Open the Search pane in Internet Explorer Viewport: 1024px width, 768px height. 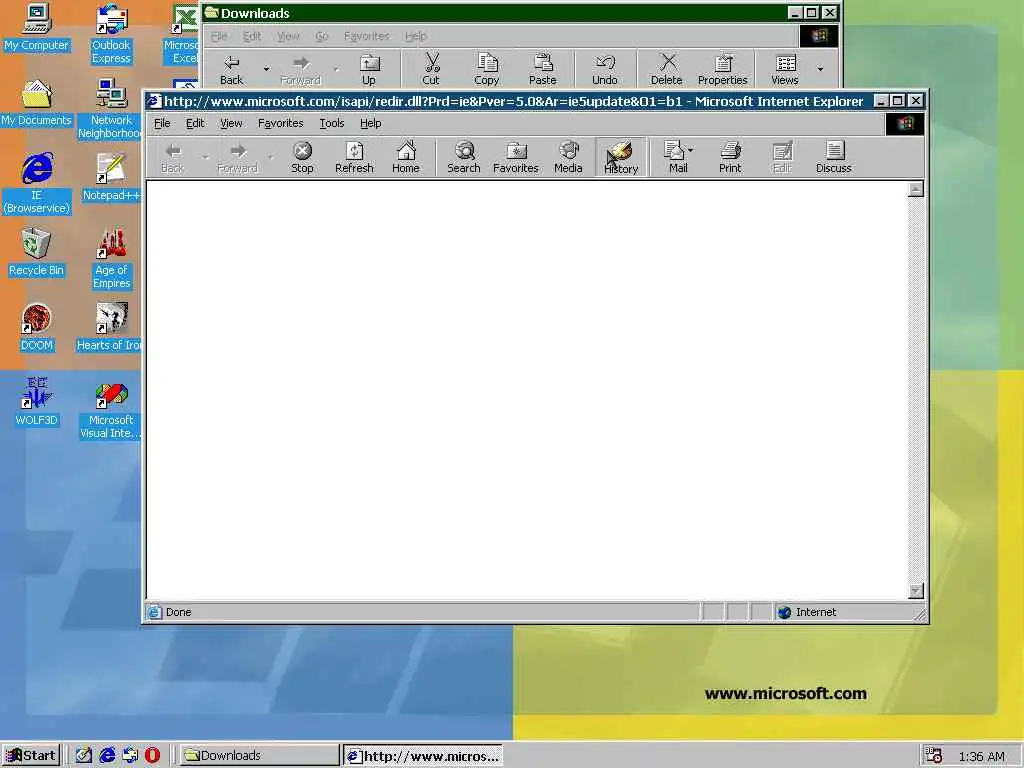point(464,157)
